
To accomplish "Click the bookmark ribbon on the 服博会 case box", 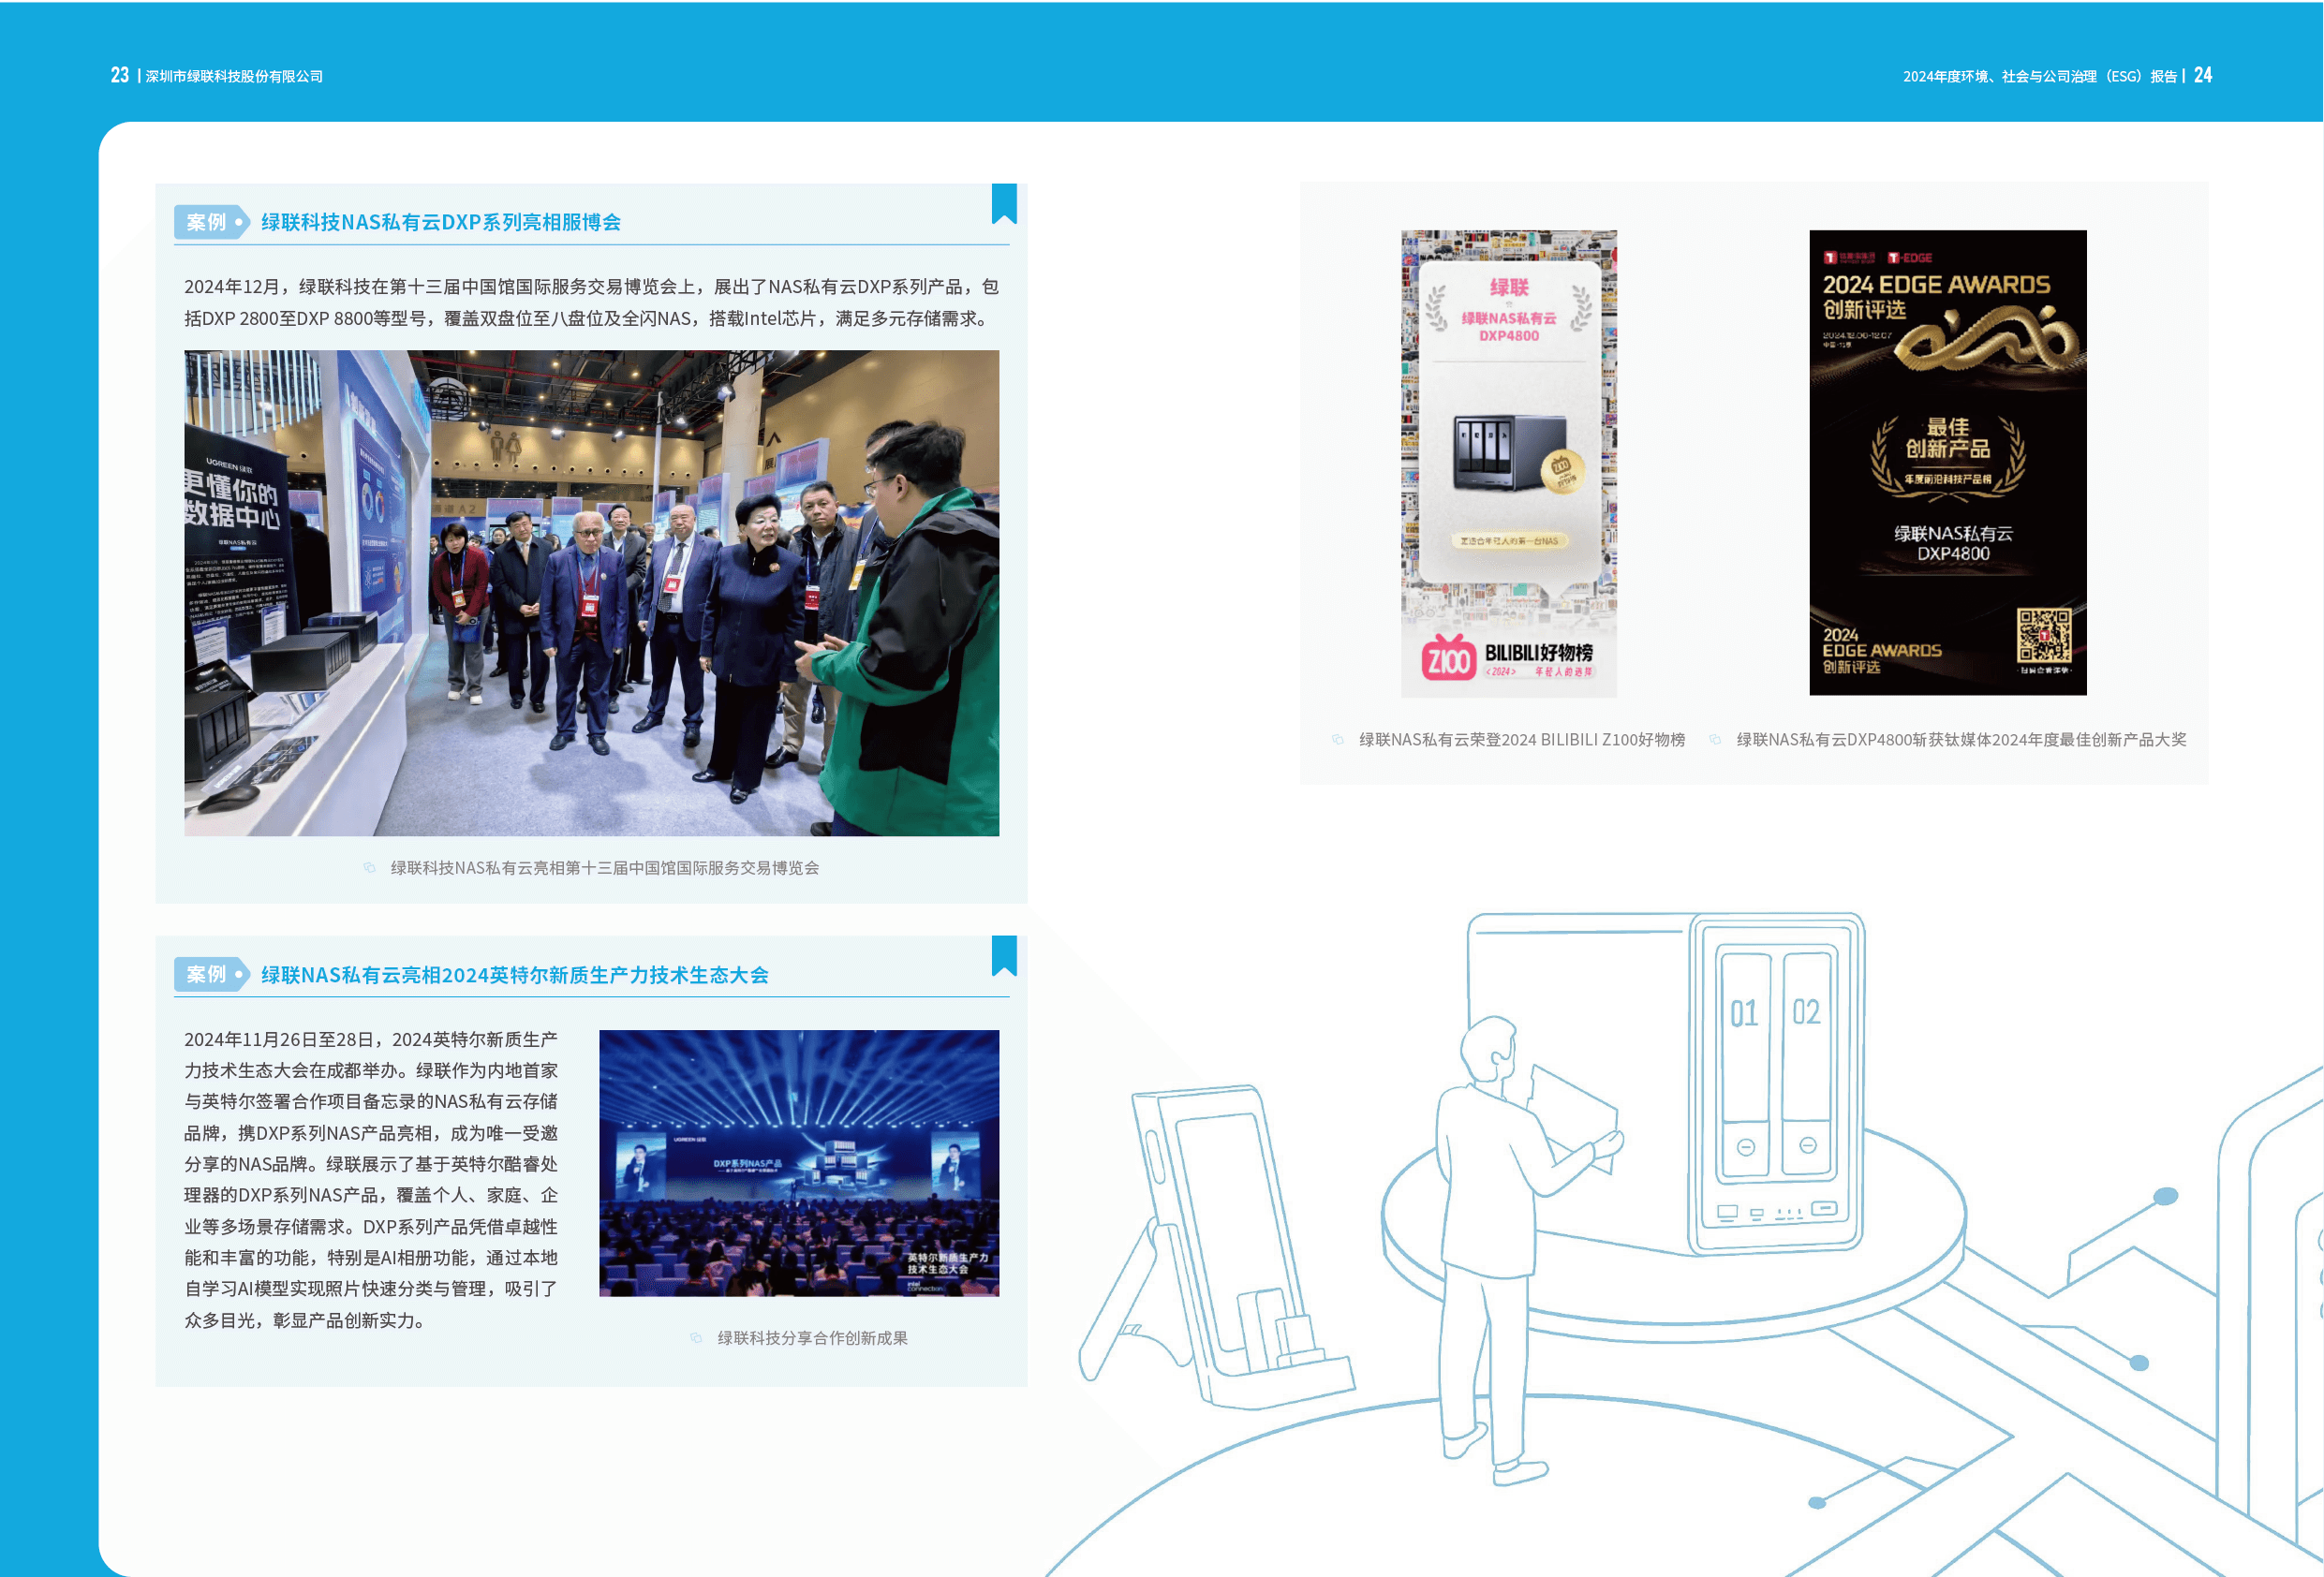I will [x=1004, y=203].
